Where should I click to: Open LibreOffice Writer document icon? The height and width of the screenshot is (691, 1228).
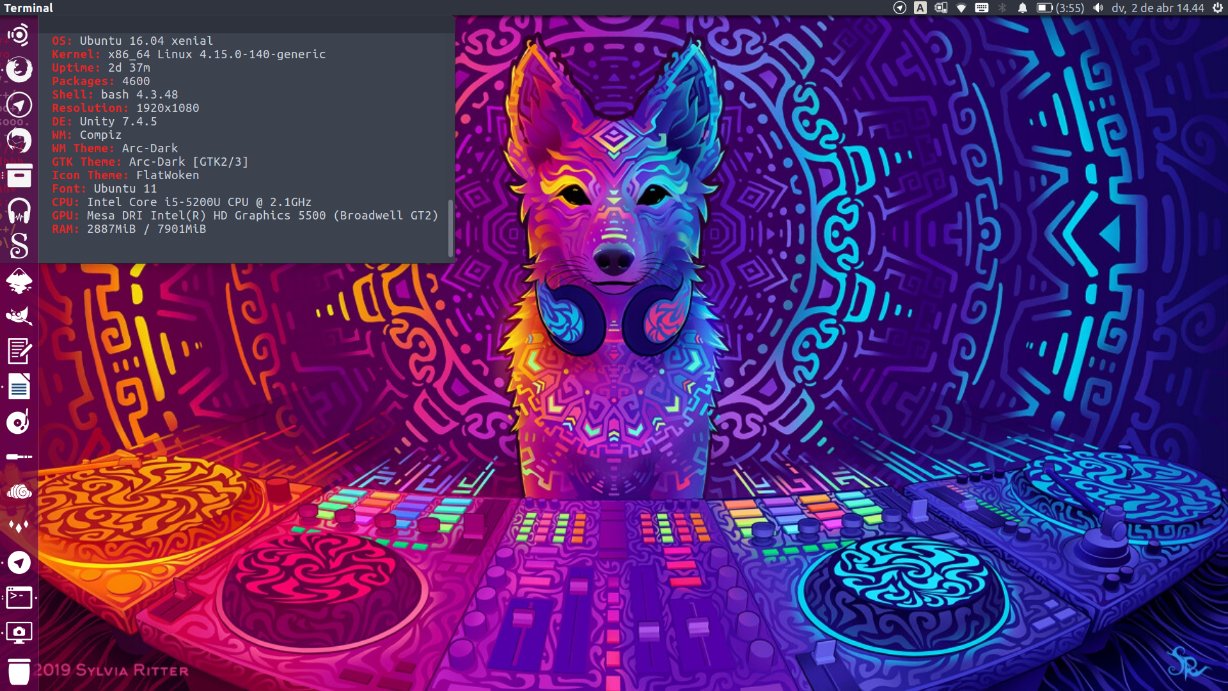click(18, 386)
